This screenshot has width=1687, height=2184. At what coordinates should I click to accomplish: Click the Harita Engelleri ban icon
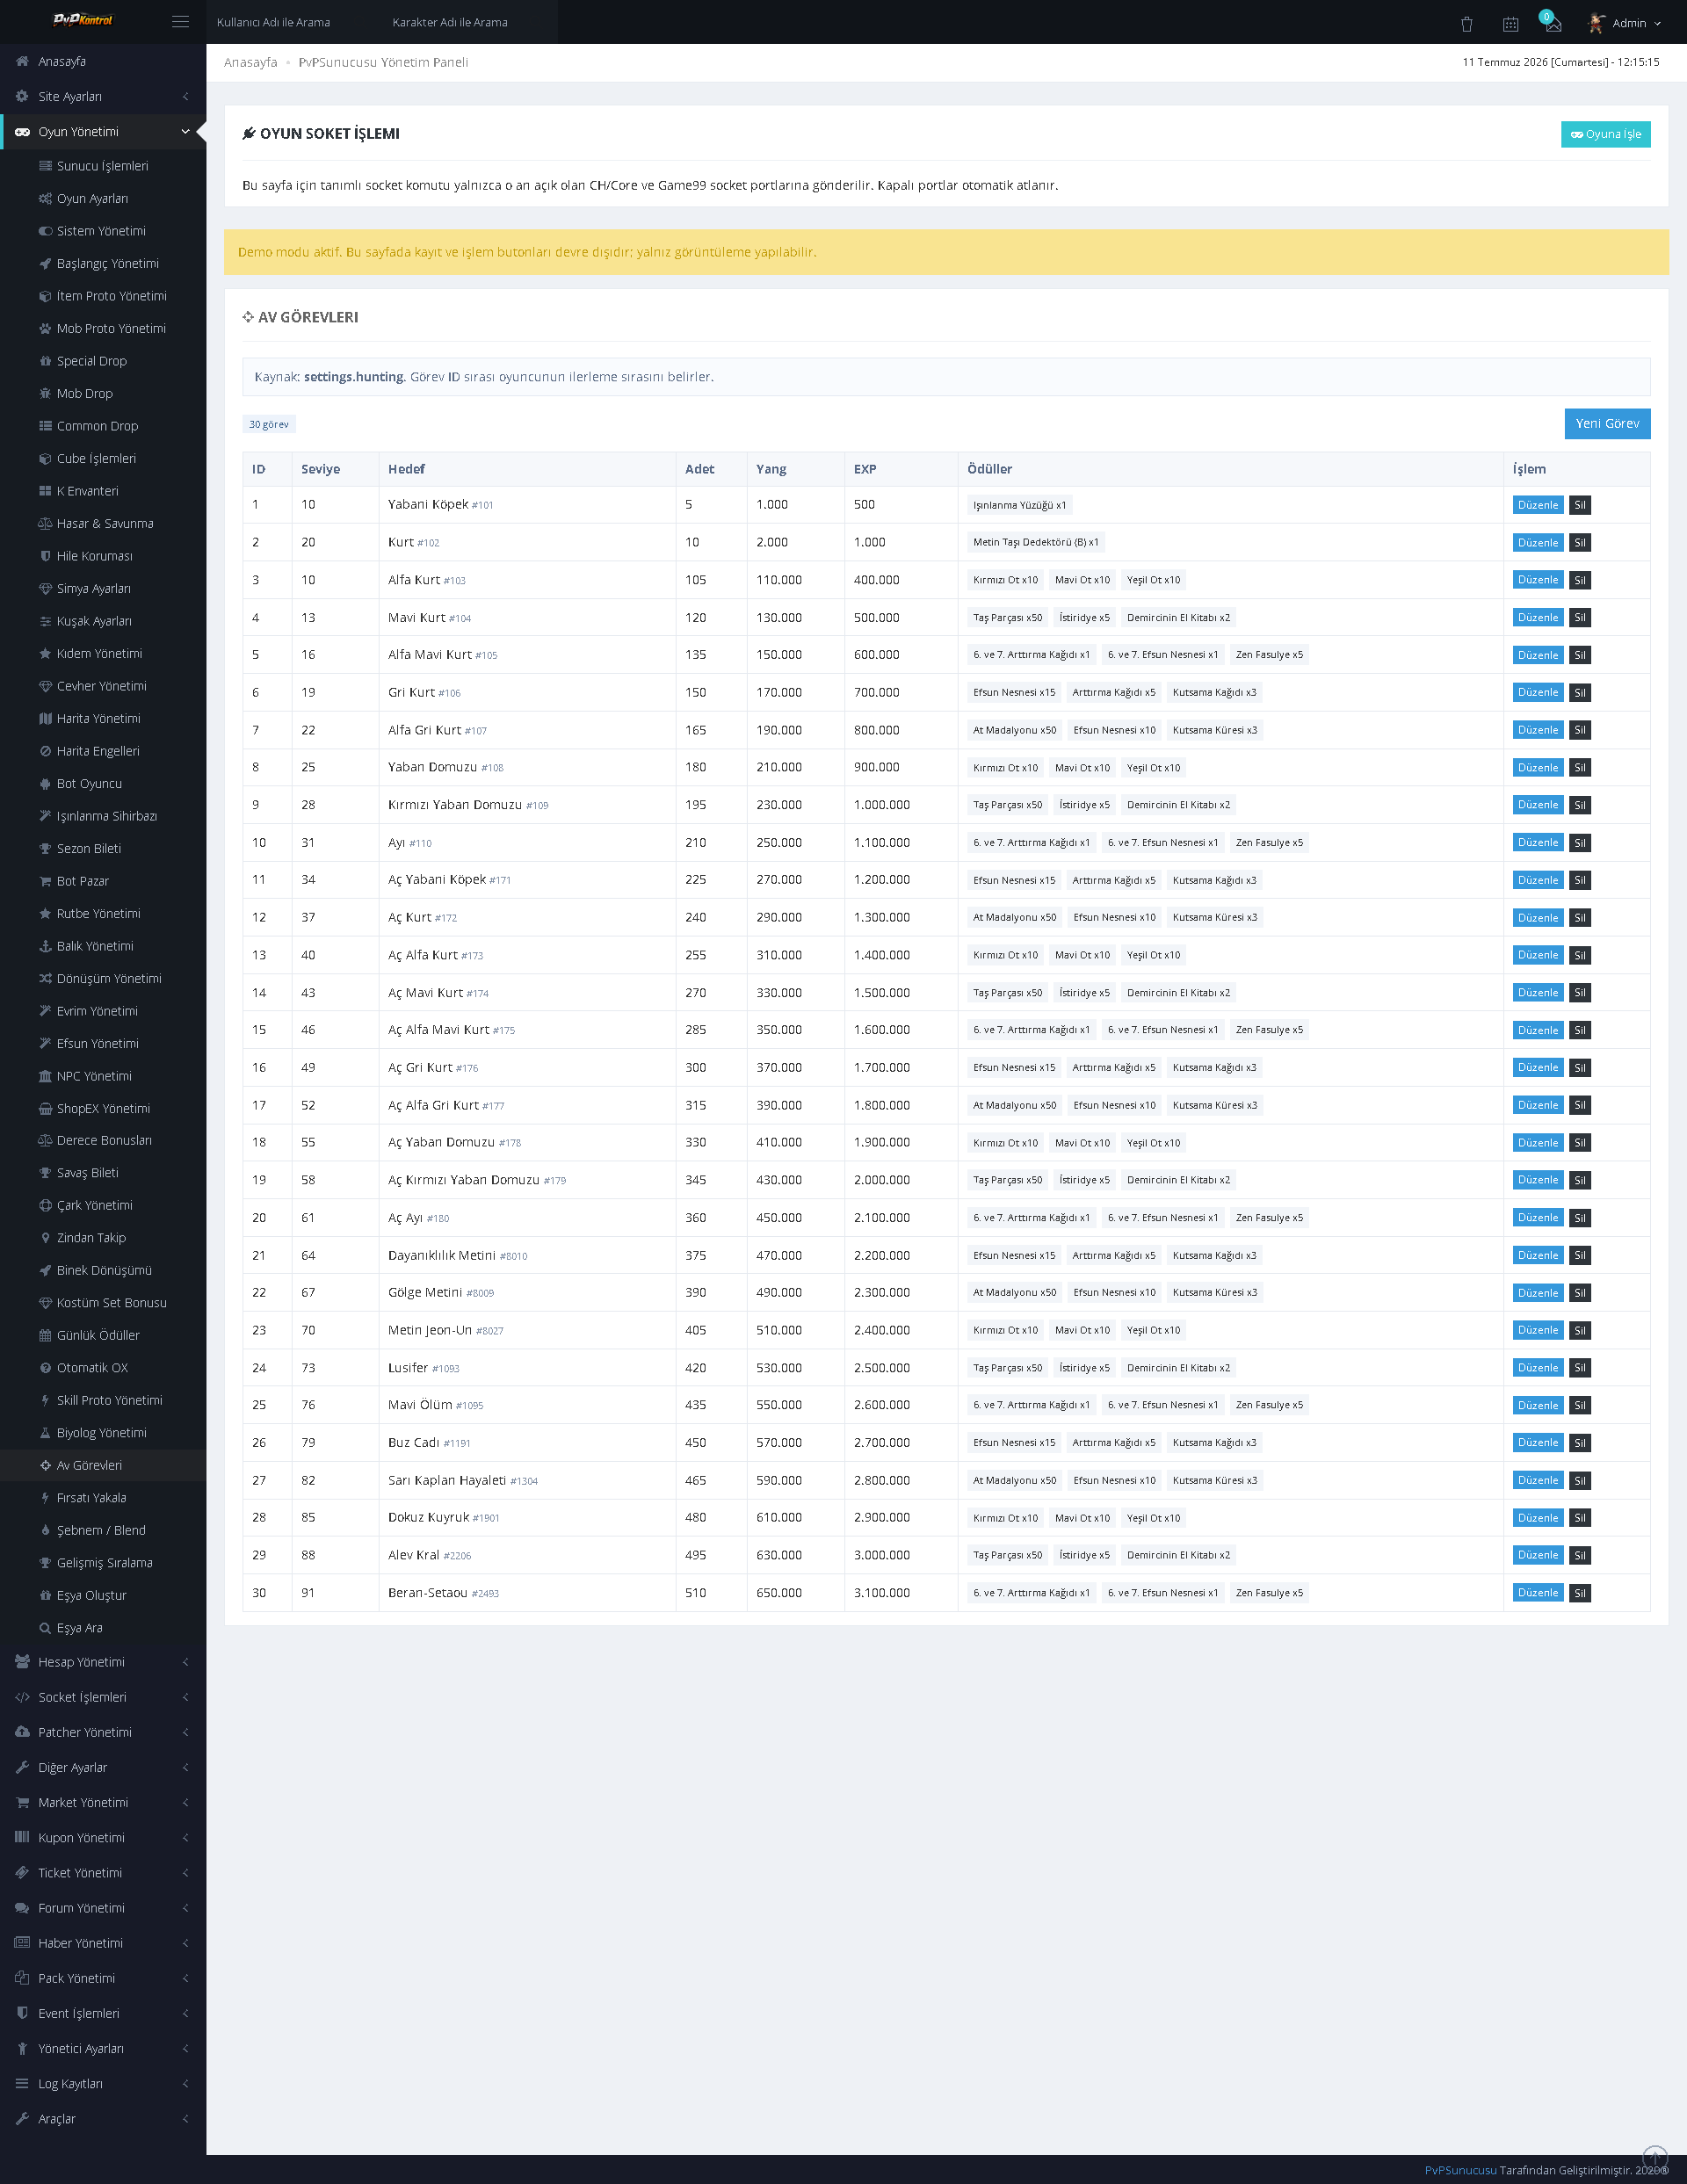click(45, 751)
